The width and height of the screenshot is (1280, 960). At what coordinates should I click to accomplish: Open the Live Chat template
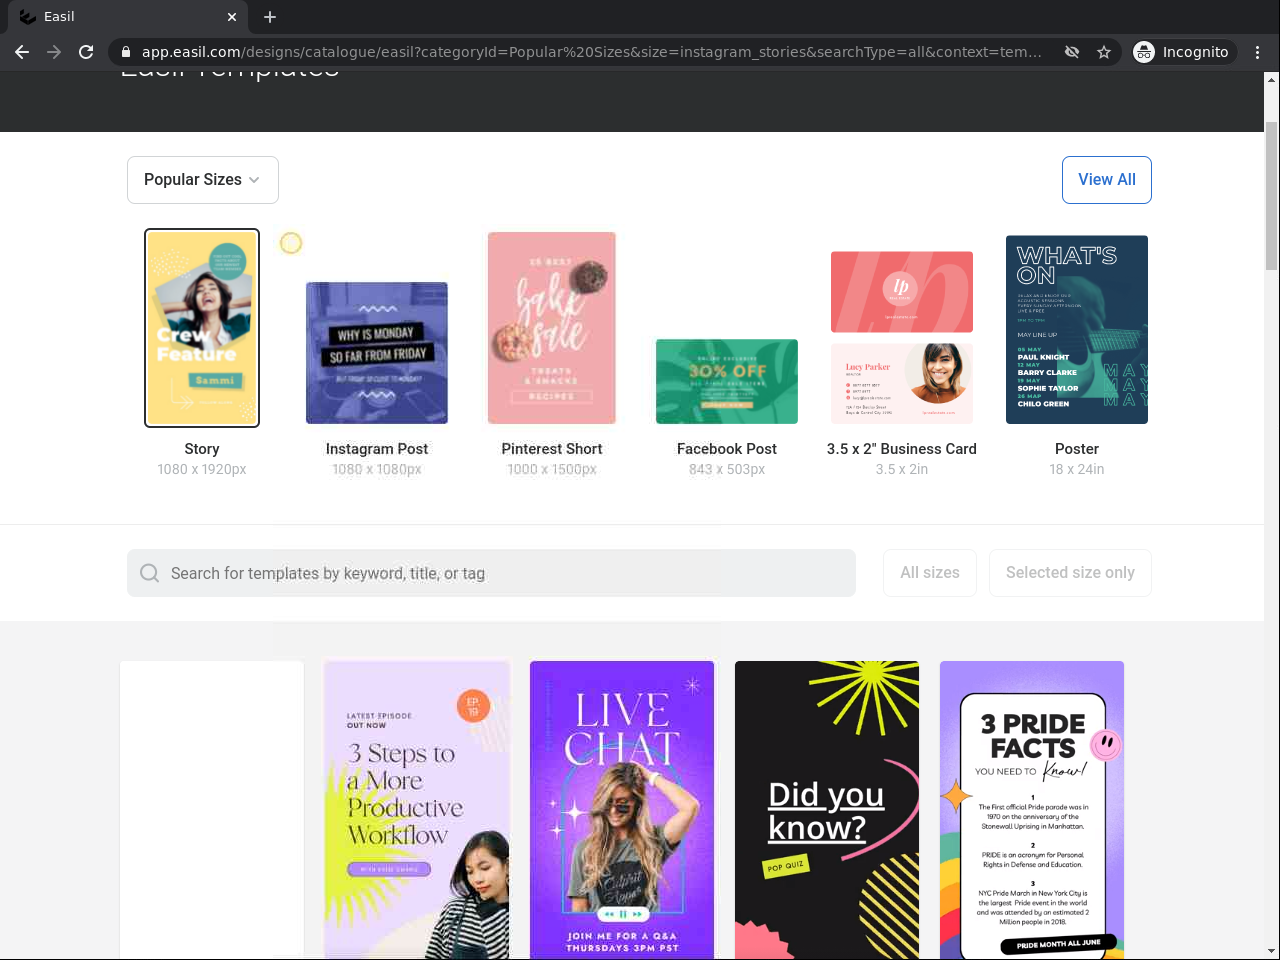click(x=622, y=810)
